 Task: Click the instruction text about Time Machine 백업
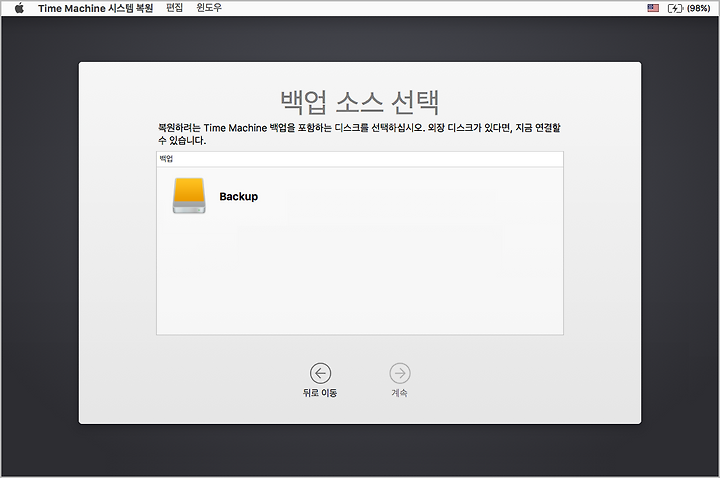pos(359,134)
